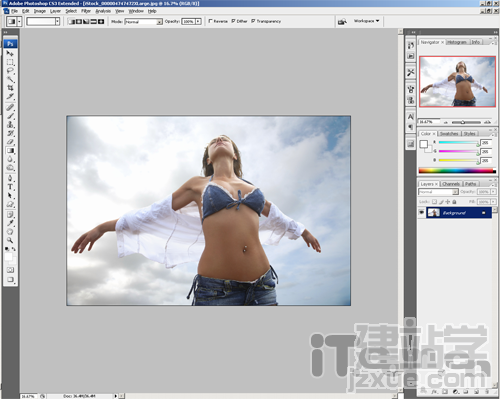Select the Dodge tool
This screenshot has height=399, width=500.
pyautogui.click(x=10, y=168)
